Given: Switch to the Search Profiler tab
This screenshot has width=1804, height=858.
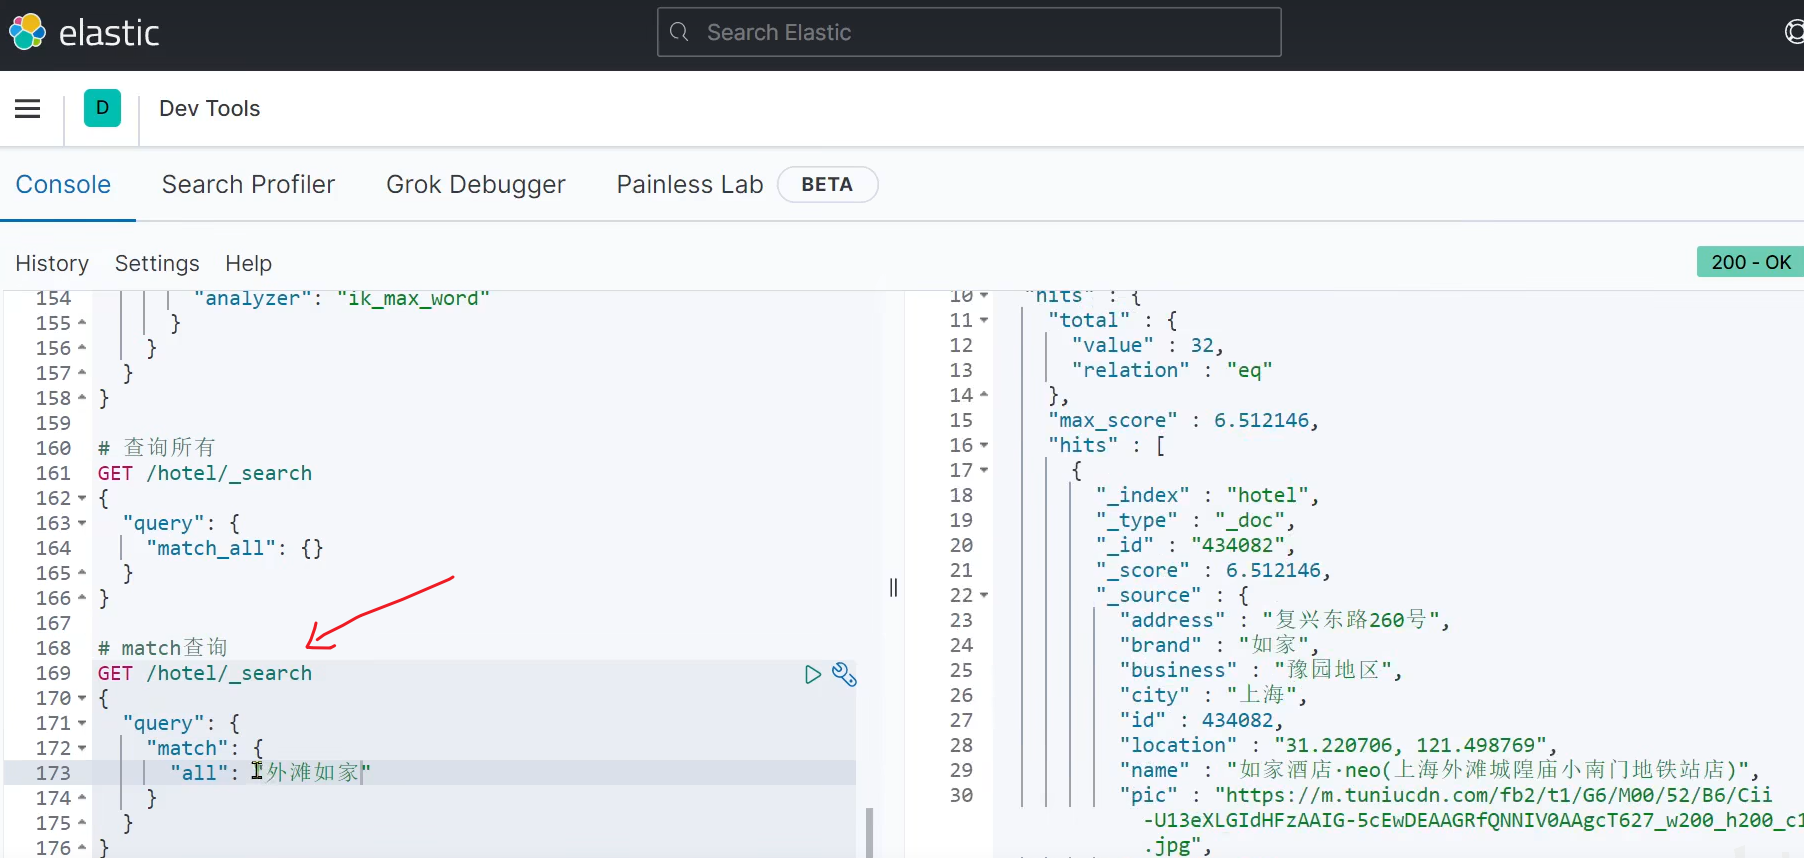Looking at the screenshot, I should pyautogui.click(x=248, y=185).
